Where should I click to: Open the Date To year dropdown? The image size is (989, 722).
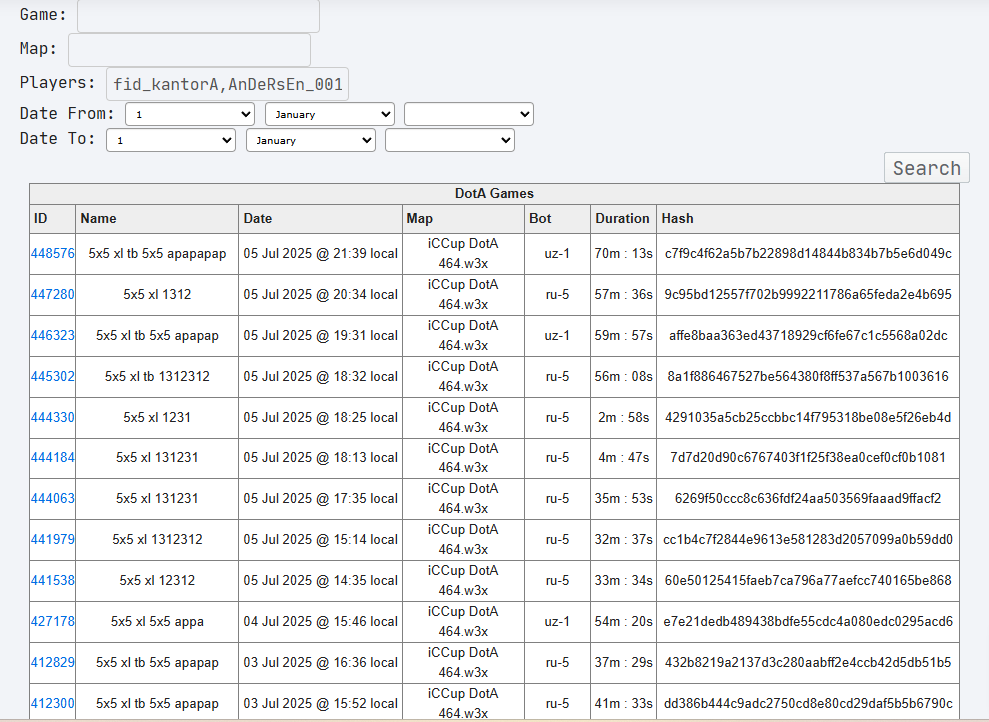tap(450, 140)
